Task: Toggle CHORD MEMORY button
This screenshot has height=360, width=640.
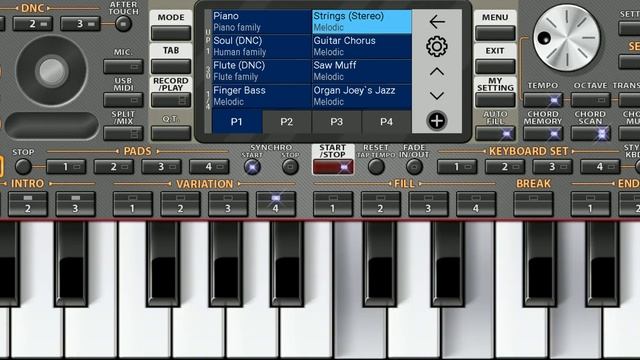Action: click(x=543, y=133)
